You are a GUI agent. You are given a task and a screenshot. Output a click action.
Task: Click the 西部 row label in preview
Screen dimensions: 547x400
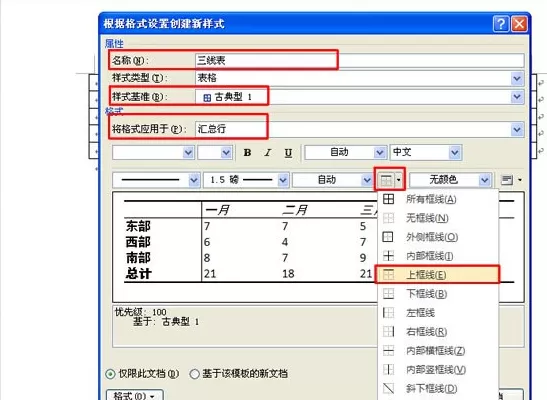(x=138, y=242)
